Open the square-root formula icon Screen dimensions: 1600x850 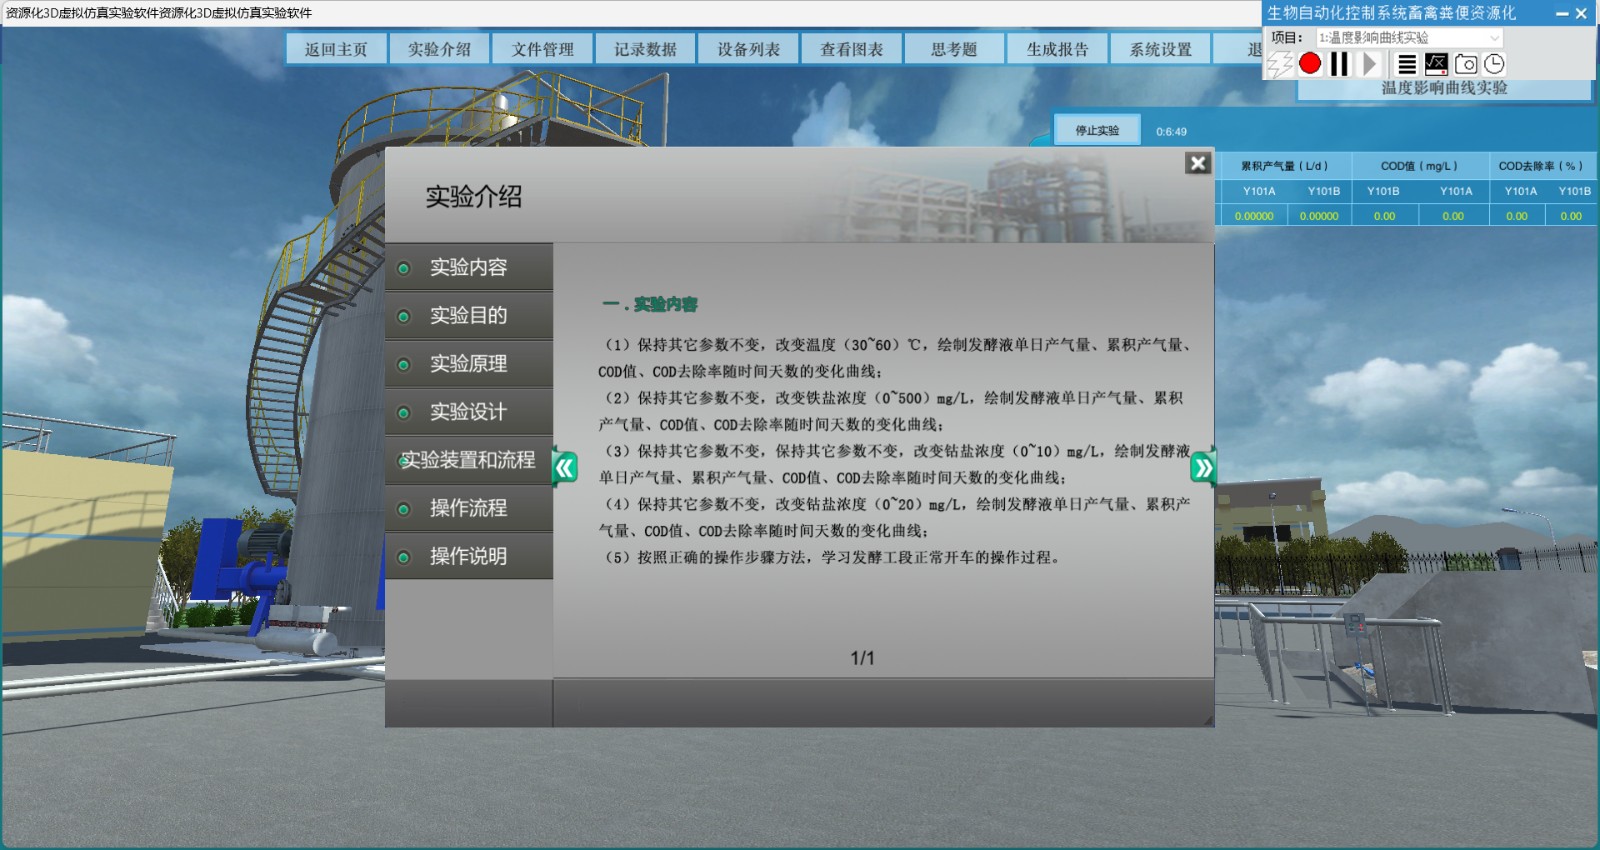[x=1436, y=64]
